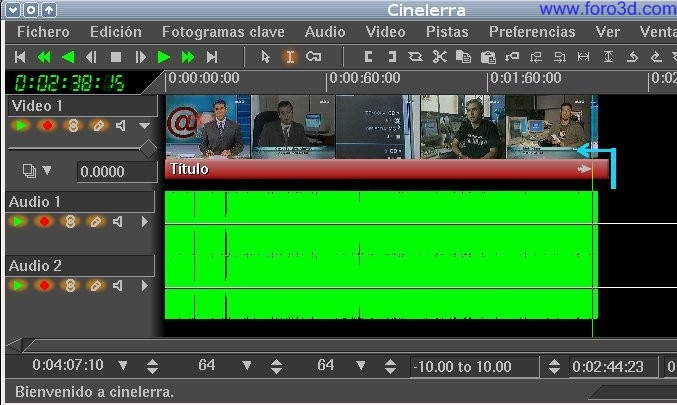The height and width of the screenshot is (405, 677).
Task: Click the Título effect bar on Video 1
Action: pos(387,169)
